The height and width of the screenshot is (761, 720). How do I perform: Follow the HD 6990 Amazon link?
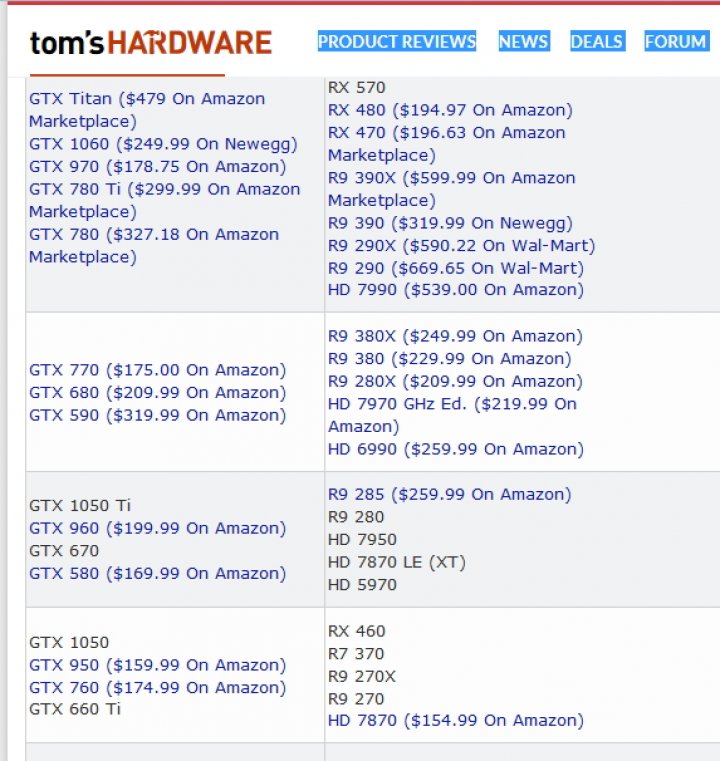(x=456, y=449)
